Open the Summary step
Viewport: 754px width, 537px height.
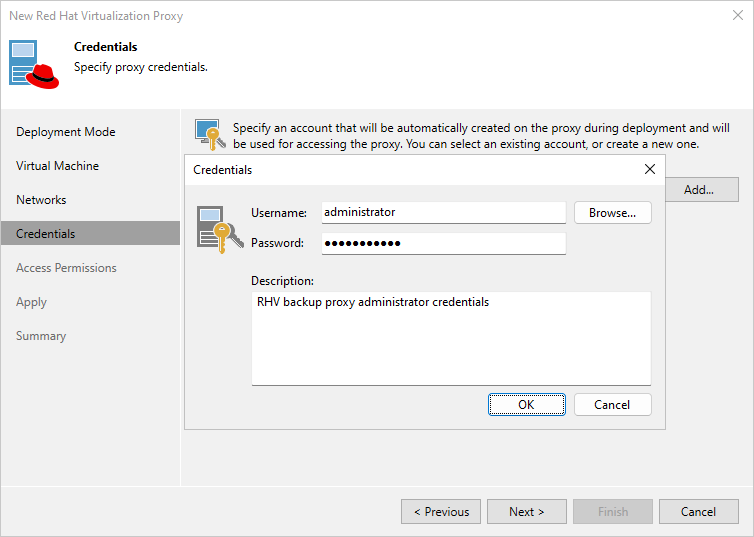[41, 336]
